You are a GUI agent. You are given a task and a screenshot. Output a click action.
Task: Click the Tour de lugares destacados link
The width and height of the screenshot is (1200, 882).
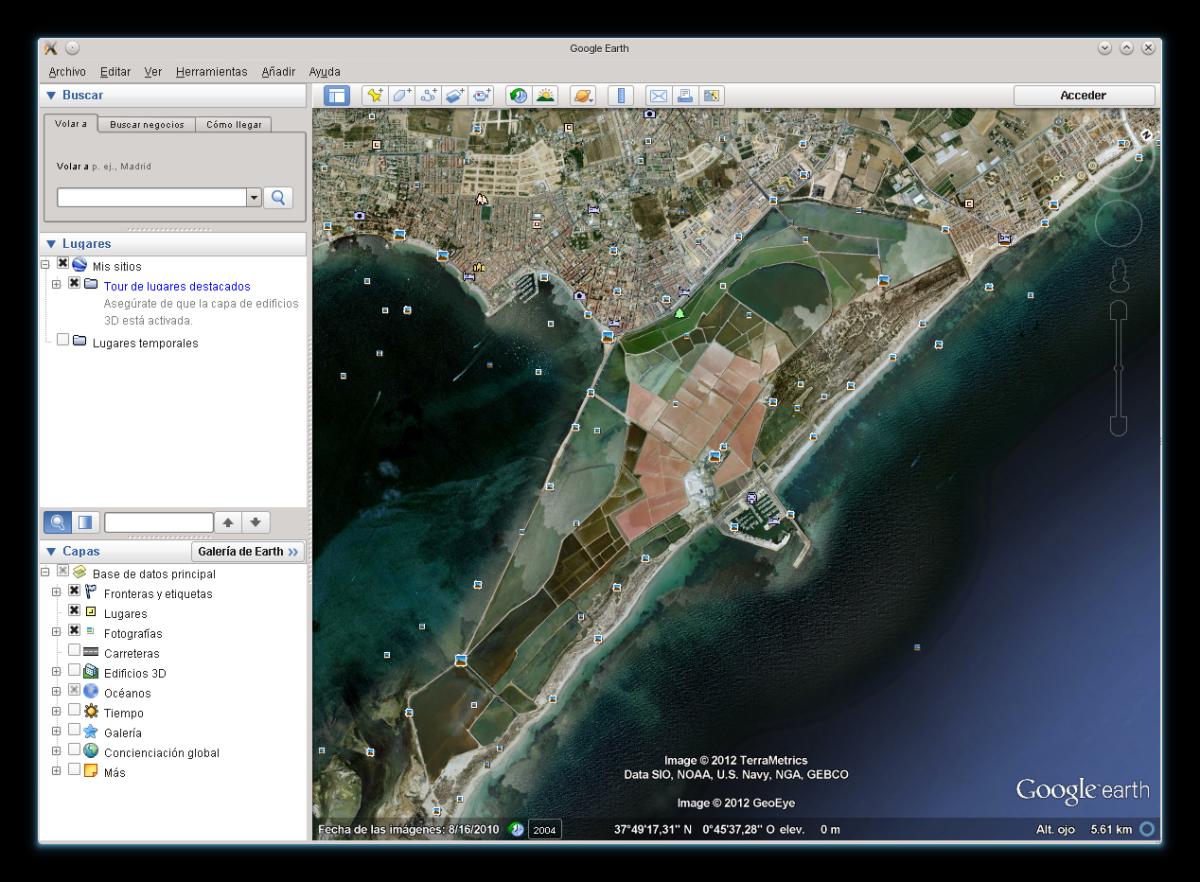tap(177, 286)
